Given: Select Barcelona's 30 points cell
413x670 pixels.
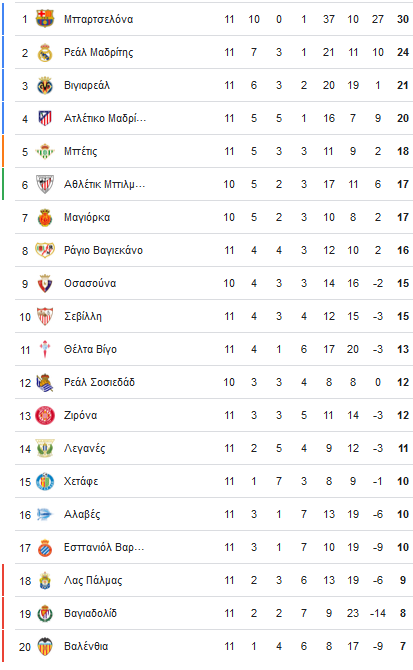Looking at the screenshot, I should pos(403,19).
